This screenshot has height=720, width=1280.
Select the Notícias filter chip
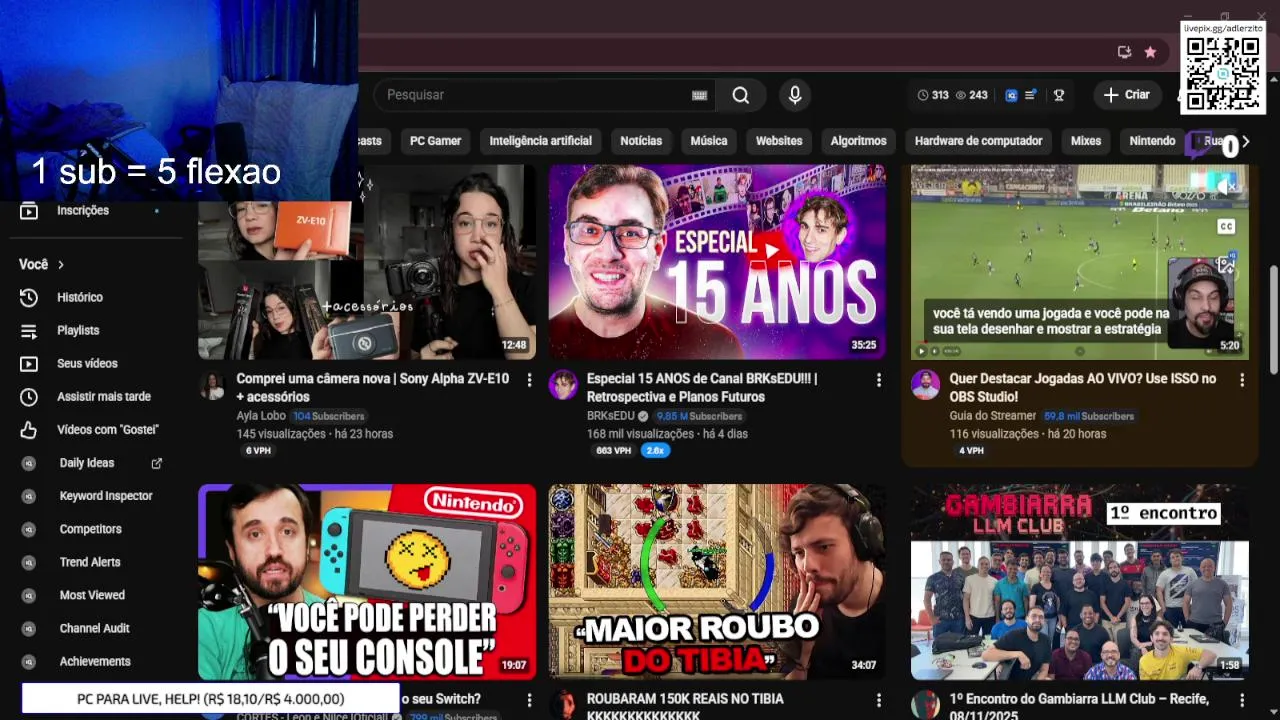(641, 141)
